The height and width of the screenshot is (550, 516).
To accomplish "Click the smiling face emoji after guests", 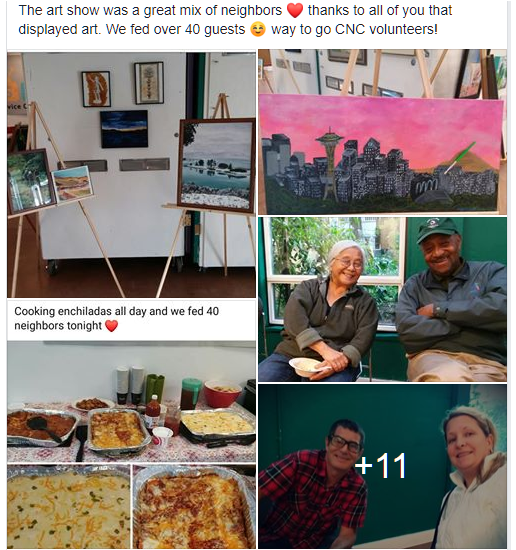I will pos(258,29).
